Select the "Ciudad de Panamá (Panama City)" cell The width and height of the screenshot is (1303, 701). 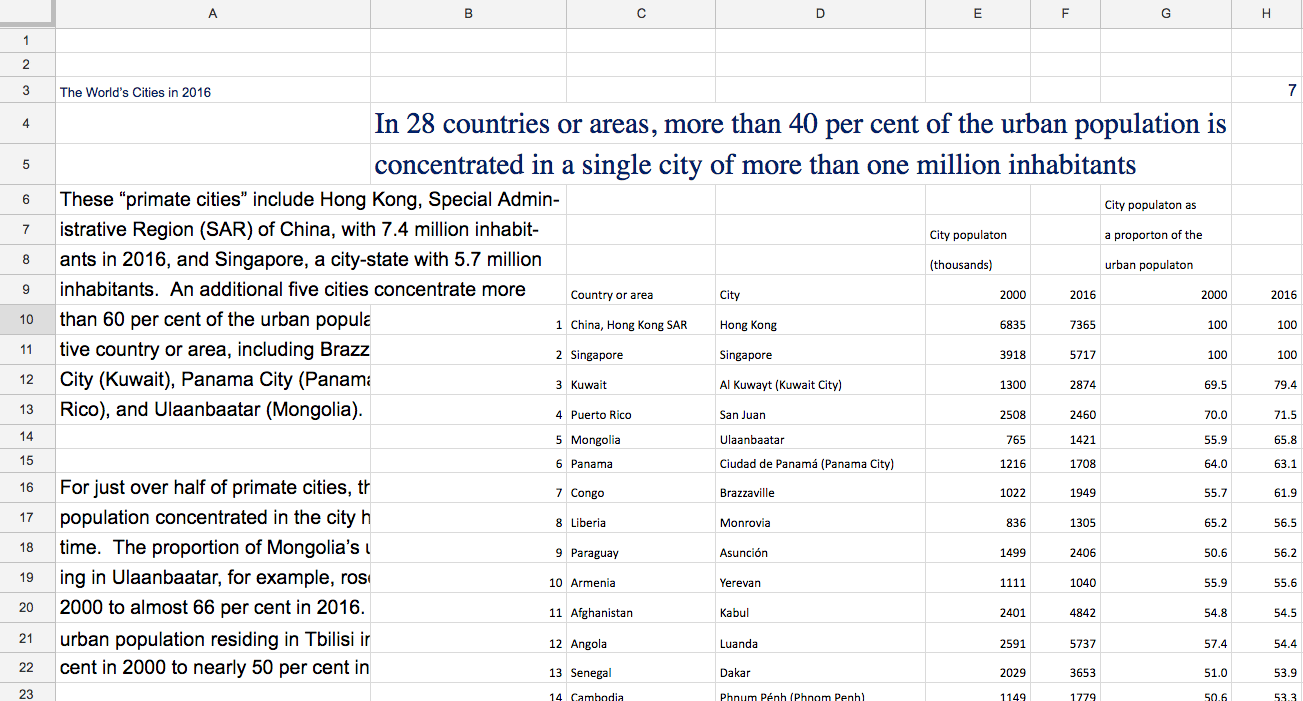(x=806, y=464)
